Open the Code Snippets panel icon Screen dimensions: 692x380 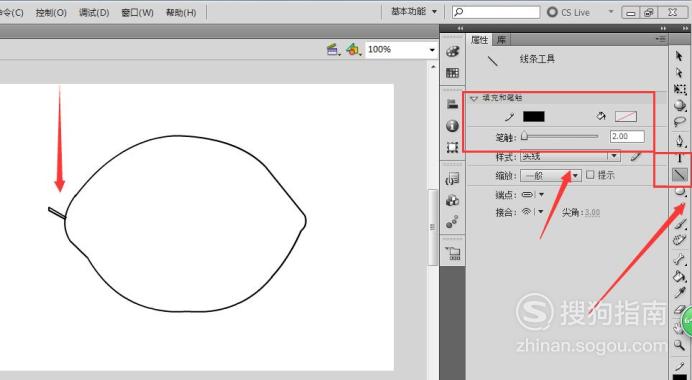[x=452, y=179]
